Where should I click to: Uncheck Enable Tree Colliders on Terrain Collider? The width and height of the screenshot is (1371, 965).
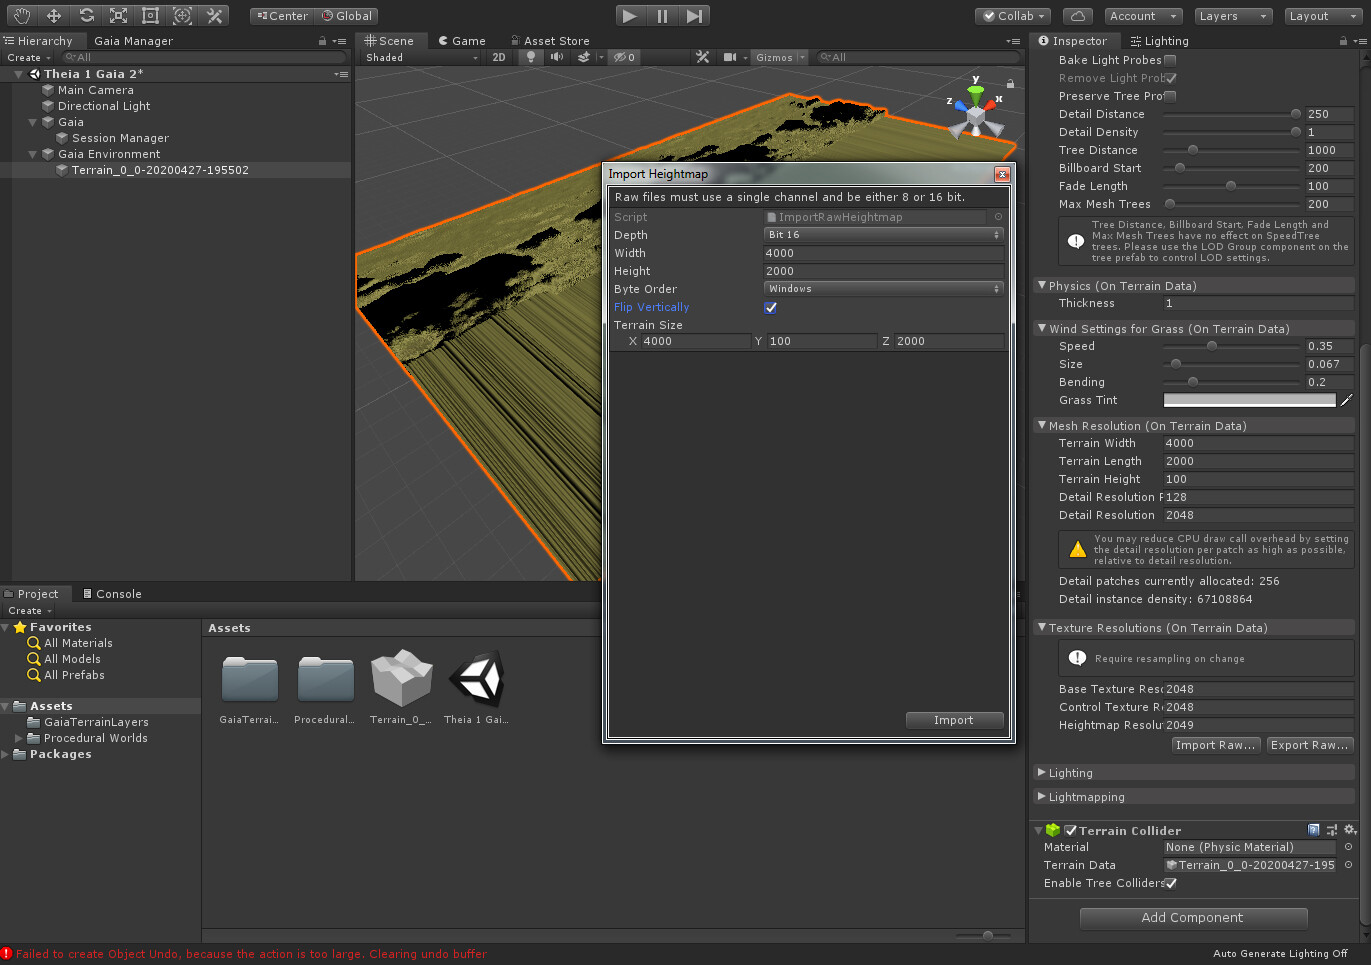tap(1172, 883)
